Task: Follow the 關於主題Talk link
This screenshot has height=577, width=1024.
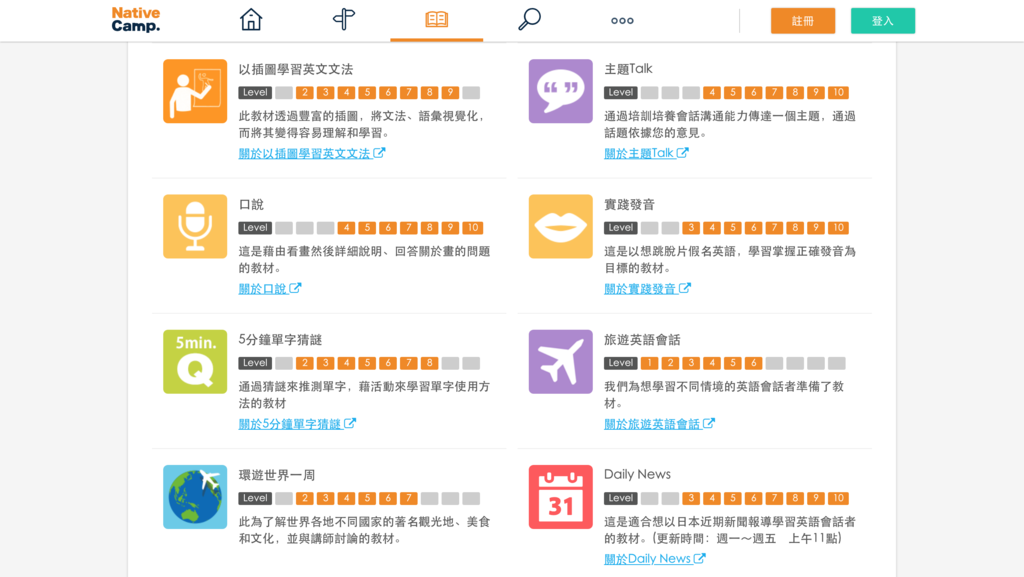Action: pos(646,153)
